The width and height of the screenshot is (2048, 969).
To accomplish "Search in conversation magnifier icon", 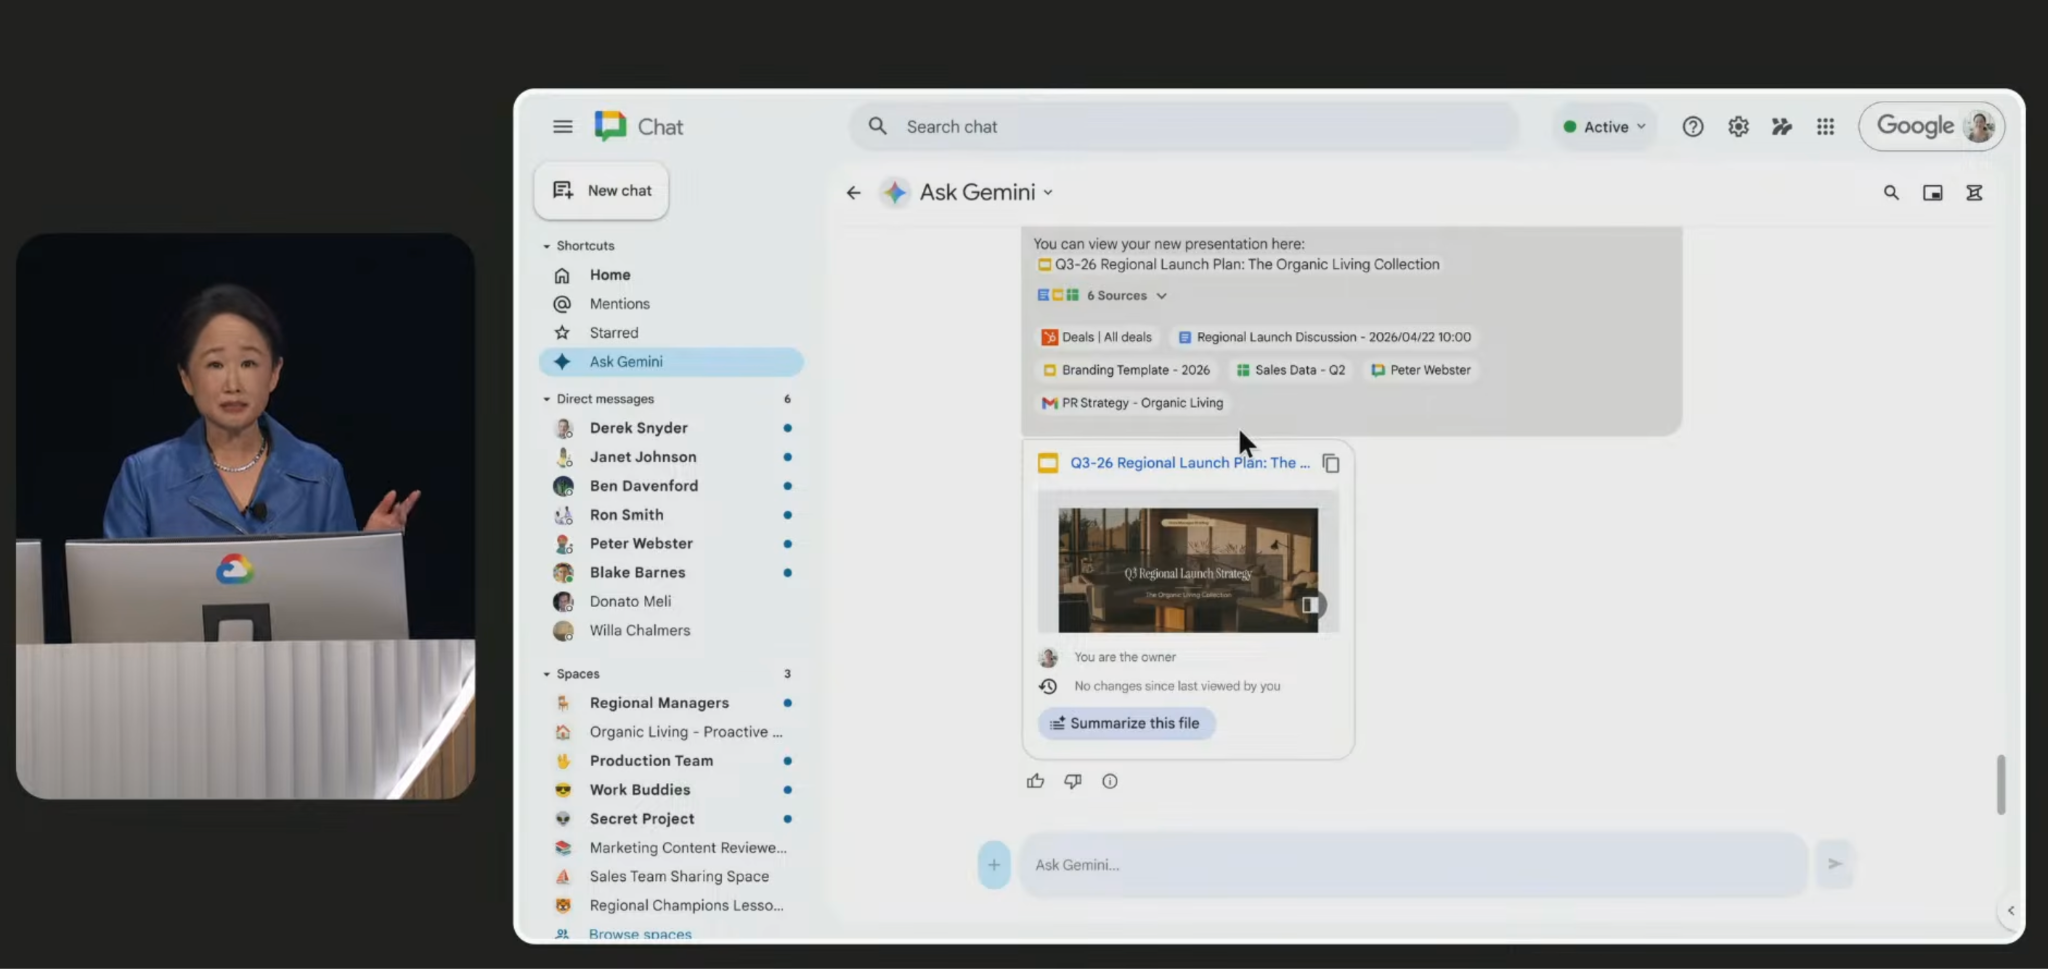I will click(1890, 193).
